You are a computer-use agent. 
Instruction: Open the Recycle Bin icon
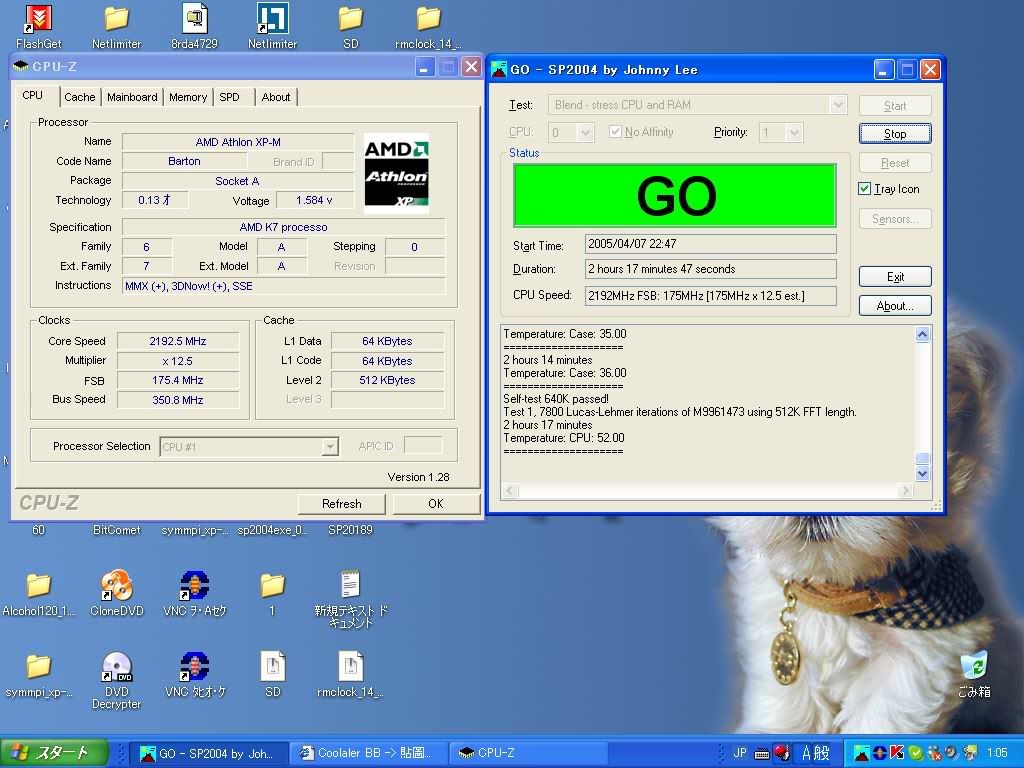coord(973,666)
